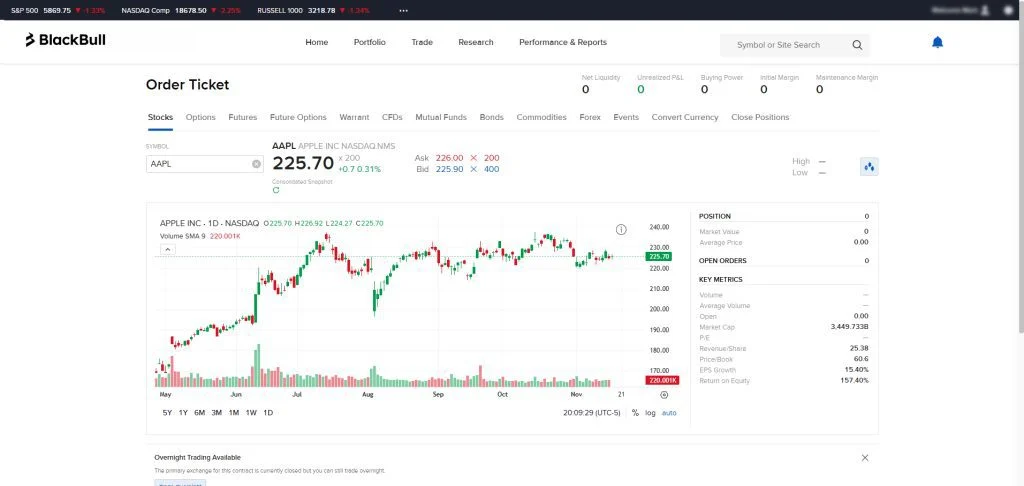Click the user profile icon

click(985, 10)
